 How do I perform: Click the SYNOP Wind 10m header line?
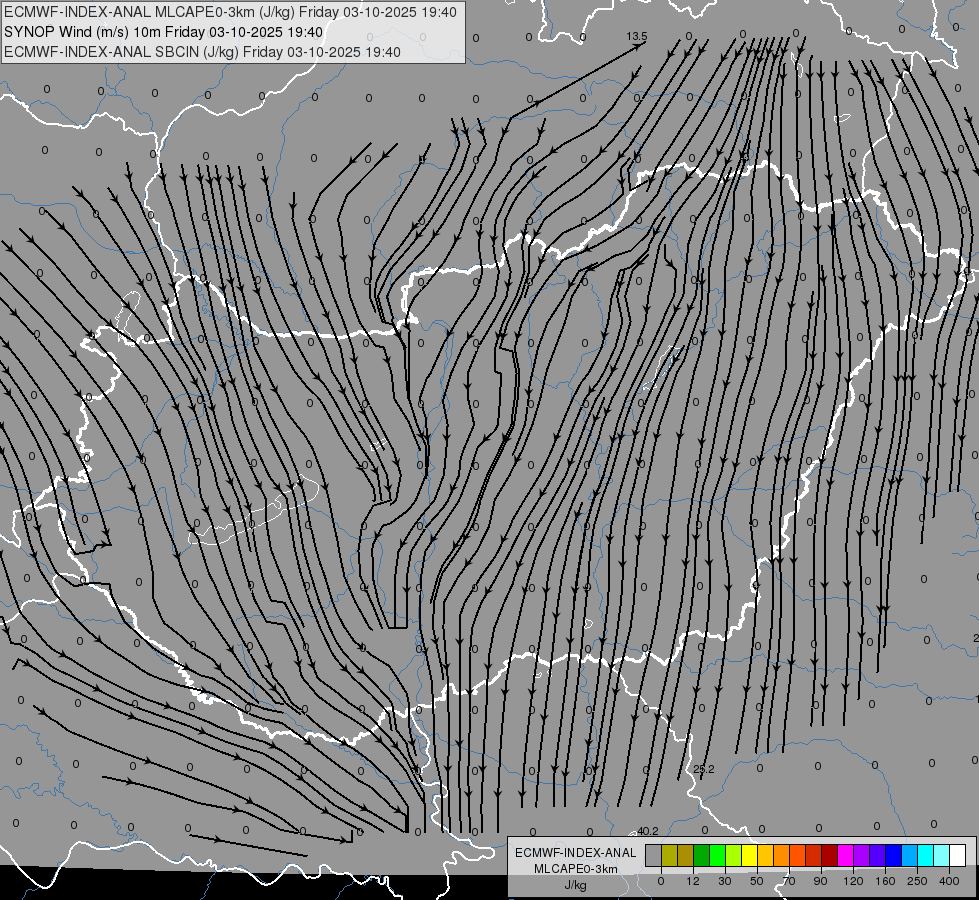click(x=164, y=32)
